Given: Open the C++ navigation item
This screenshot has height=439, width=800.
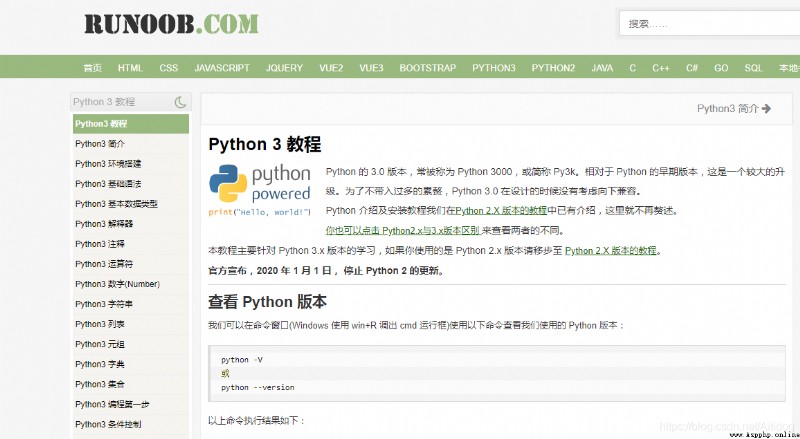Looking at the screenshot, I should point(661,68).
